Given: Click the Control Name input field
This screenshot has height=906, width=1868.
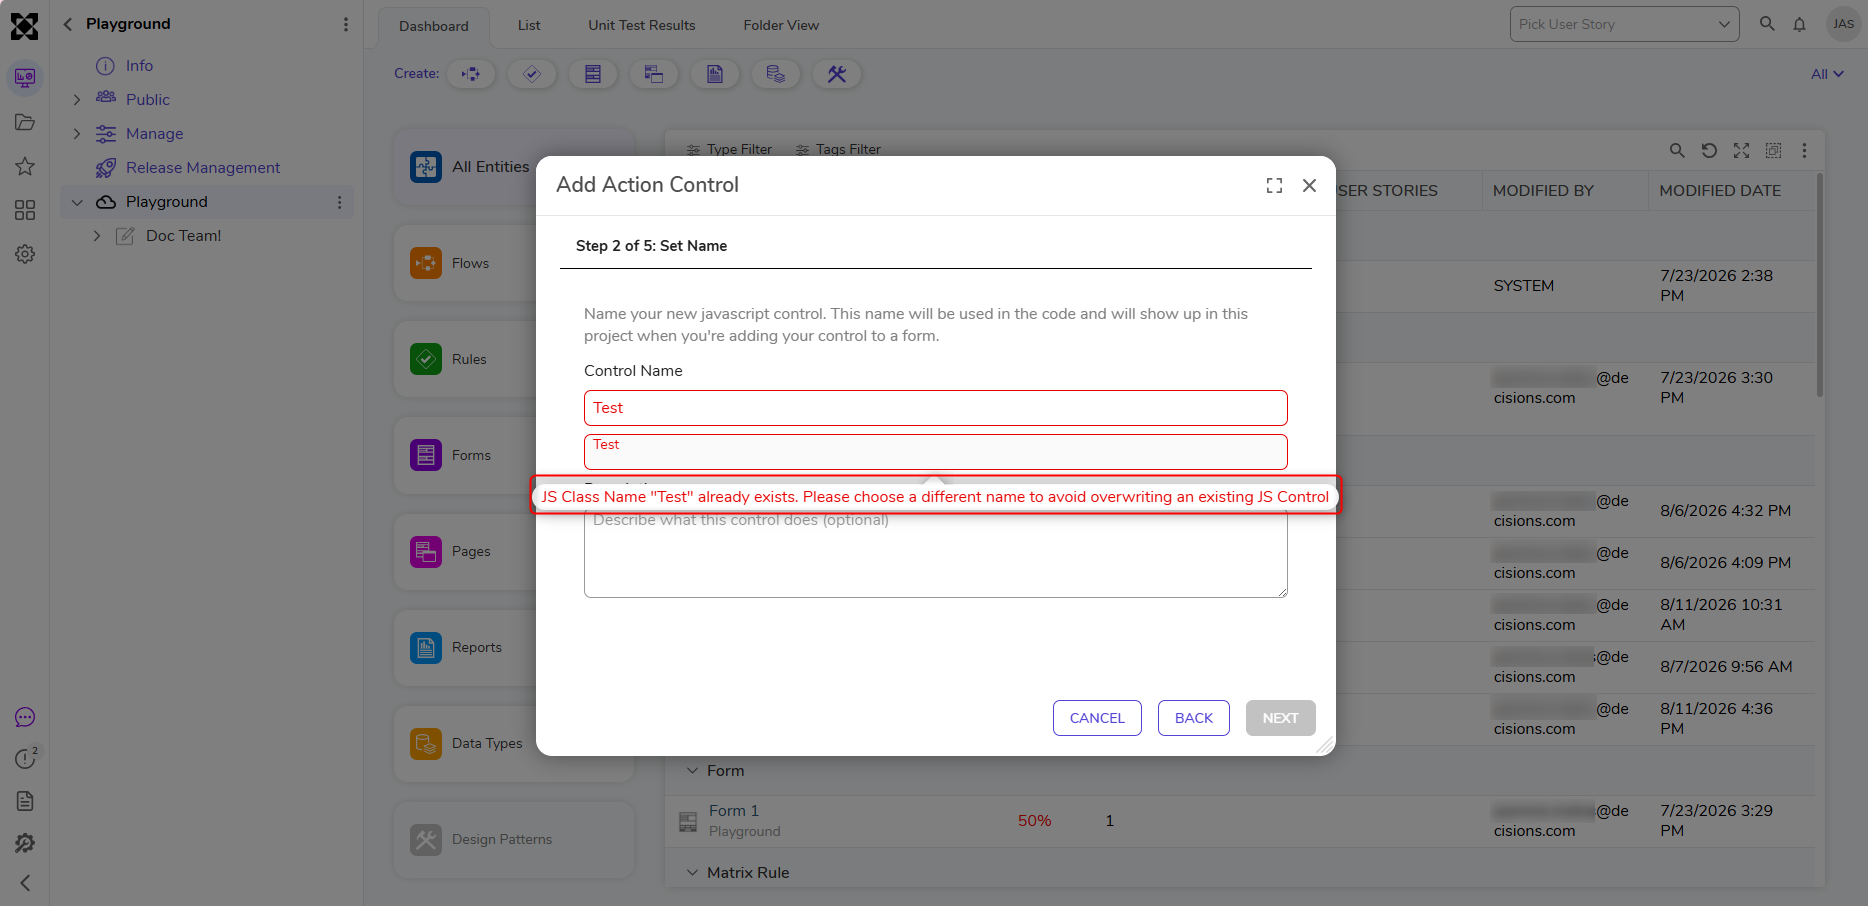Looking at the screenshot, I should coord(935,408).
